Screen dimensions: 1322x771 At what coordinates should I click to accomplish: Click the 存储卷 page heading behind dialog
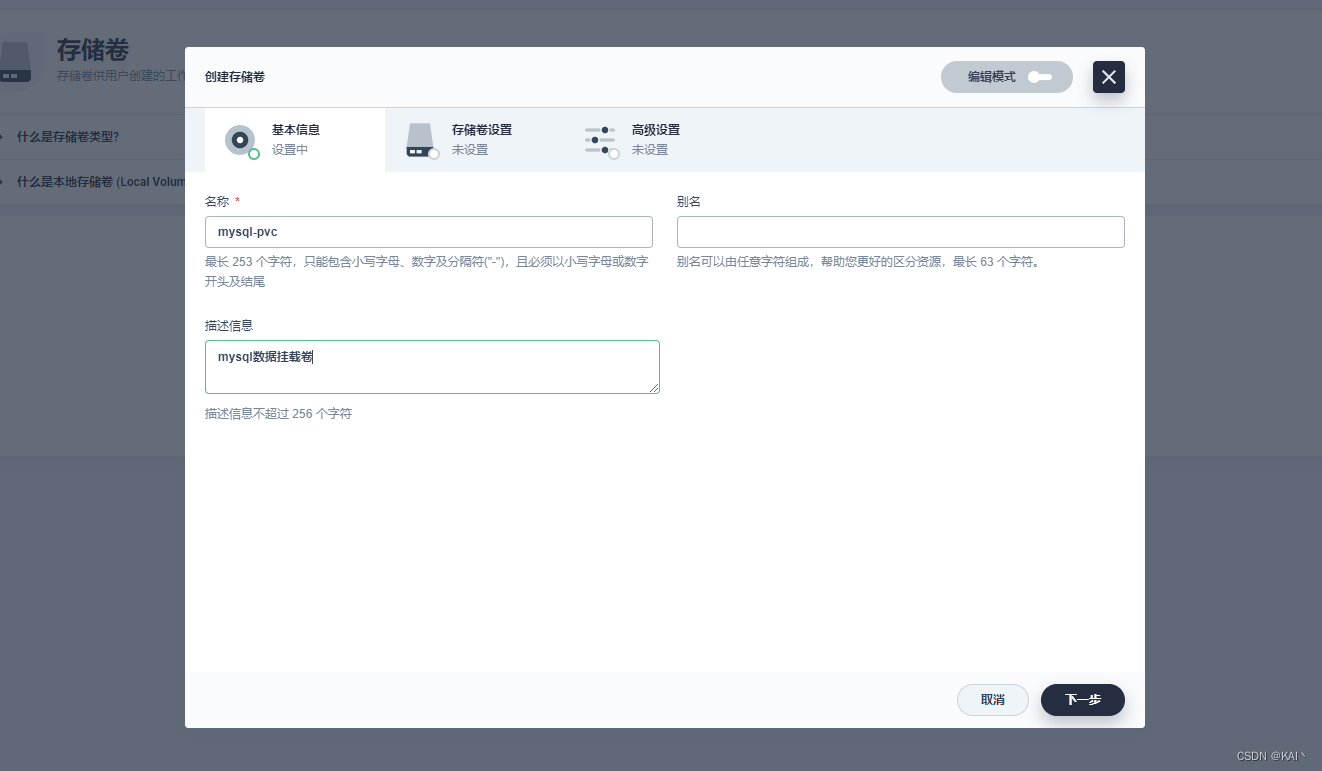93,50
